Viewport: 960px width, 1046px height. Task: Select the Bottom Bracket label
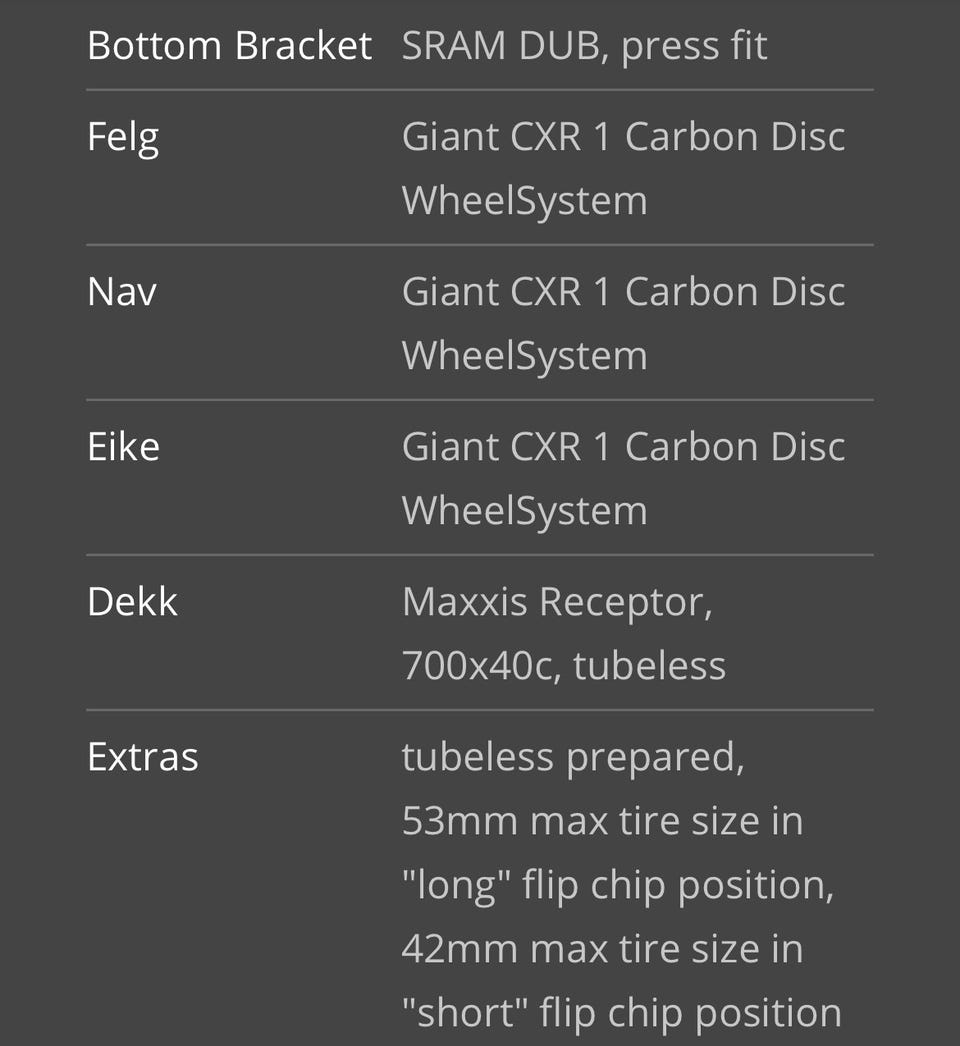(x=229, y=45)
